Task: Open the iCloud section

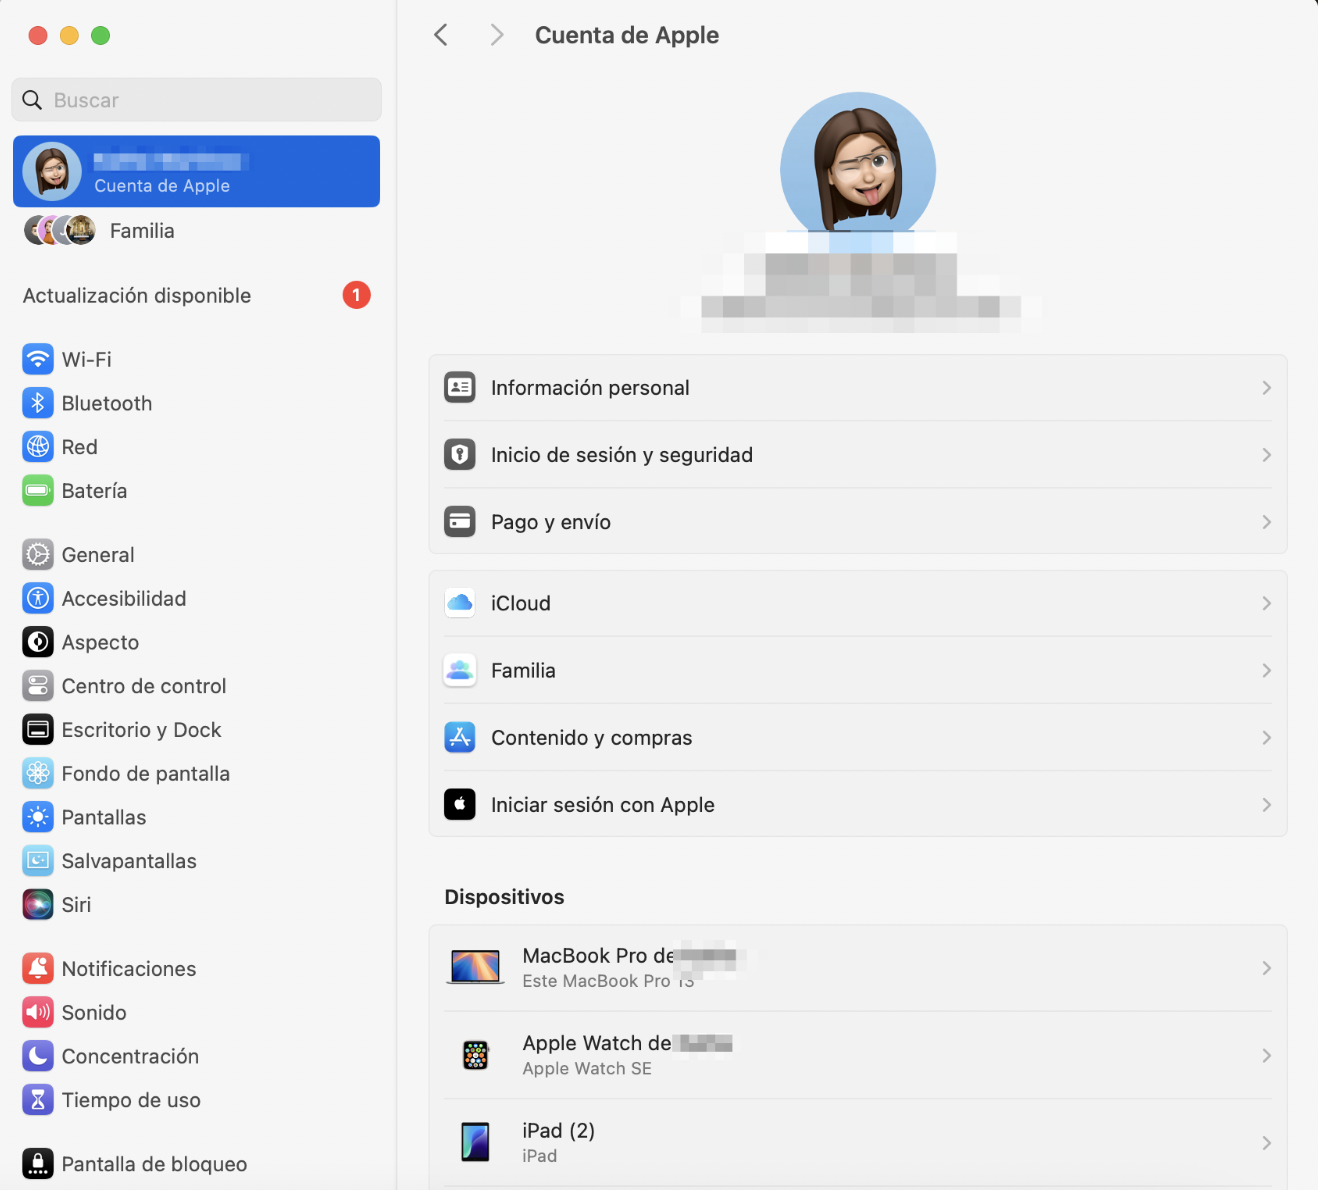Action: (x=858, y=603)
